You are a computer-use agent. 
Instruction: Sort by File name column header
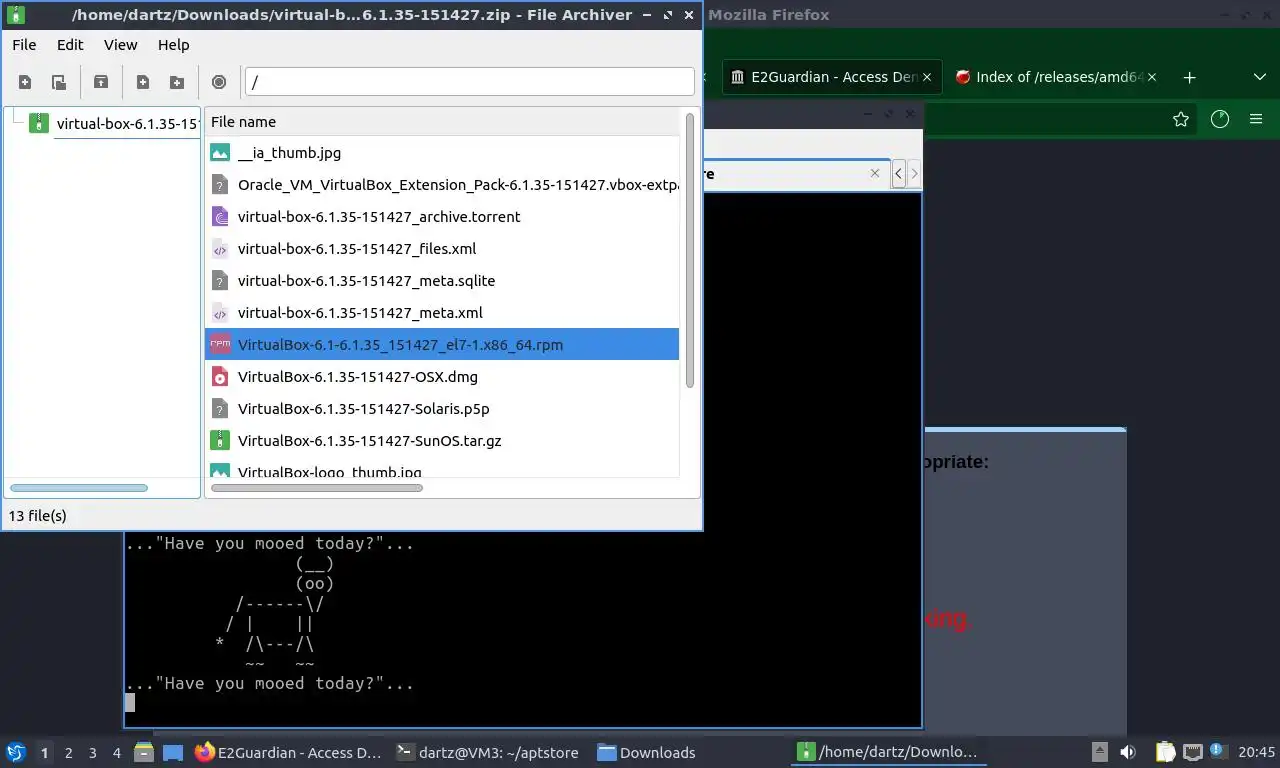click(x=443, y=122)
